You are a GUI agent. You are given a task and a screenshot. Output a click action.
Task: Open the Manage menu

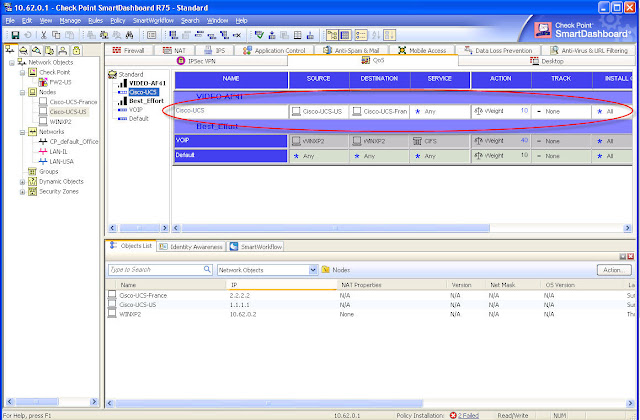pos(70,20)
